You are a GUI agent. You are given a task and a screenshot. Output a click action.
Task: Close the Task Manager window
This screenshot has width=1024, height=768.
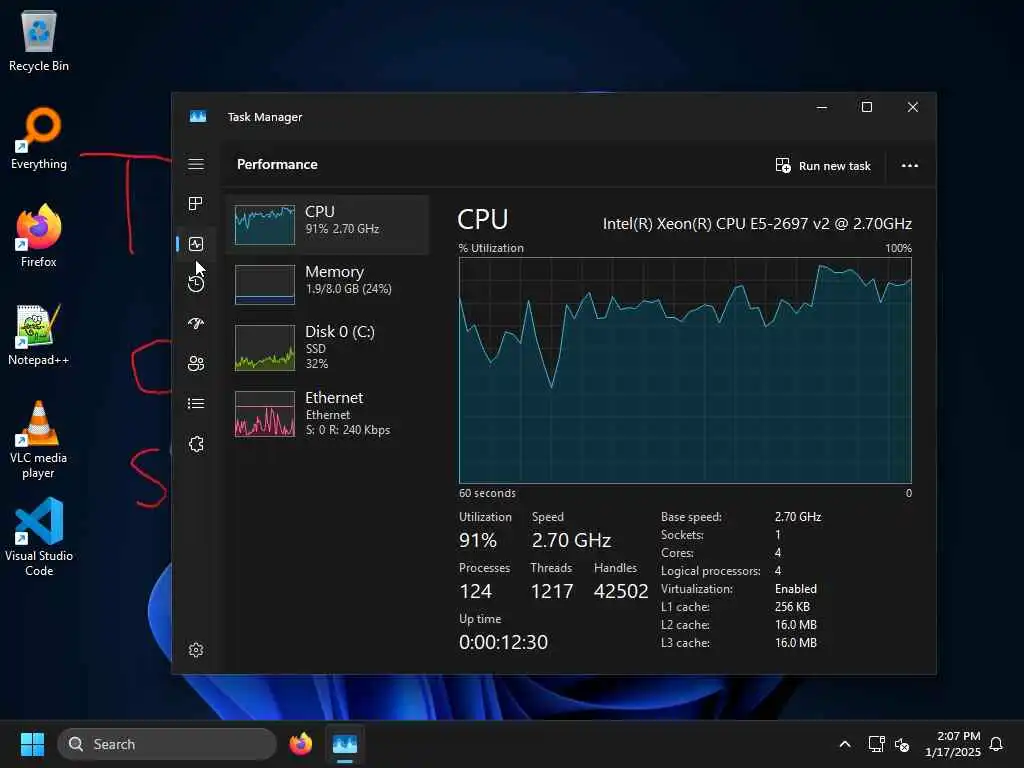[912, 107]
